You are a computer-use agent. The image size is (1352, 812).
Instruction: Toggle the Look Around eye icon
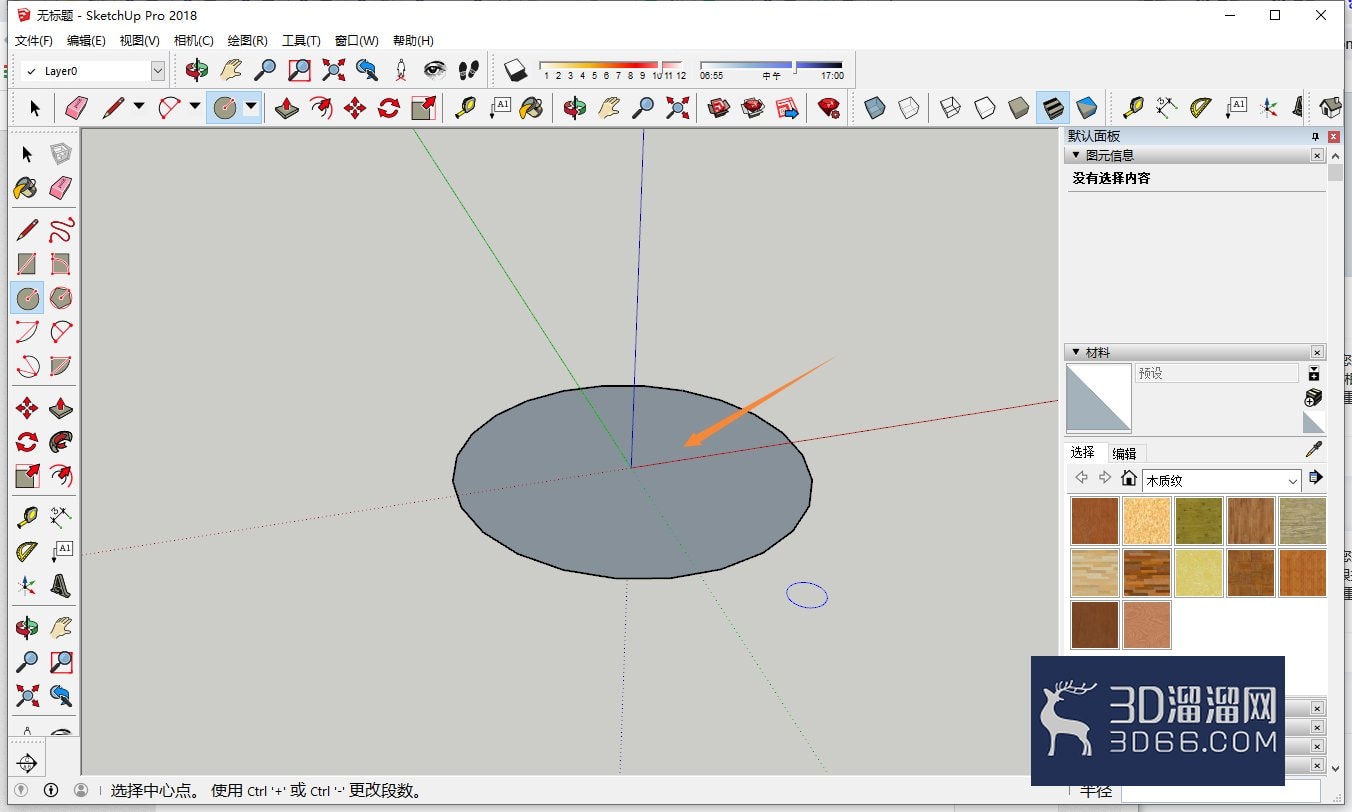(434, 70)
